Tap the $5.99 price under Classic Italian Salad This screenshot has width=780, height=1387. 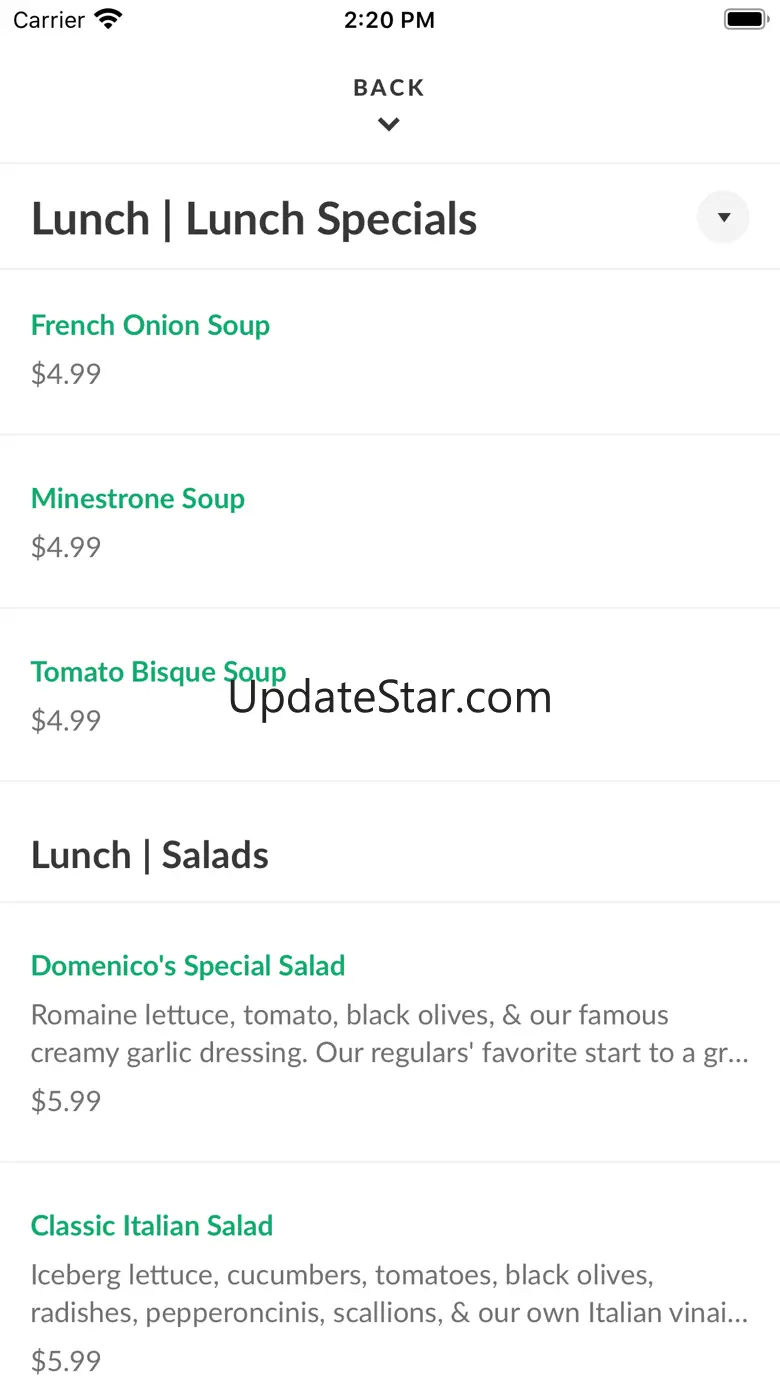66,1361
